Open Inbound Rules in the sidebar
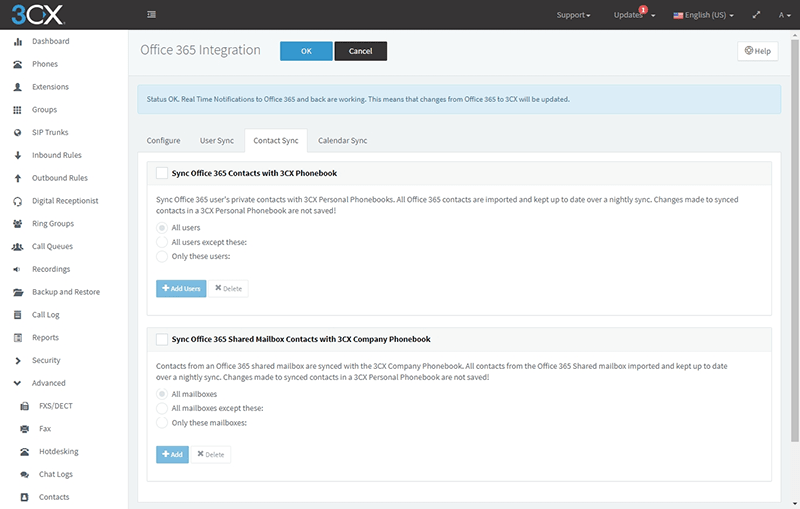This screenshot has width=800, height=509. 57,156
